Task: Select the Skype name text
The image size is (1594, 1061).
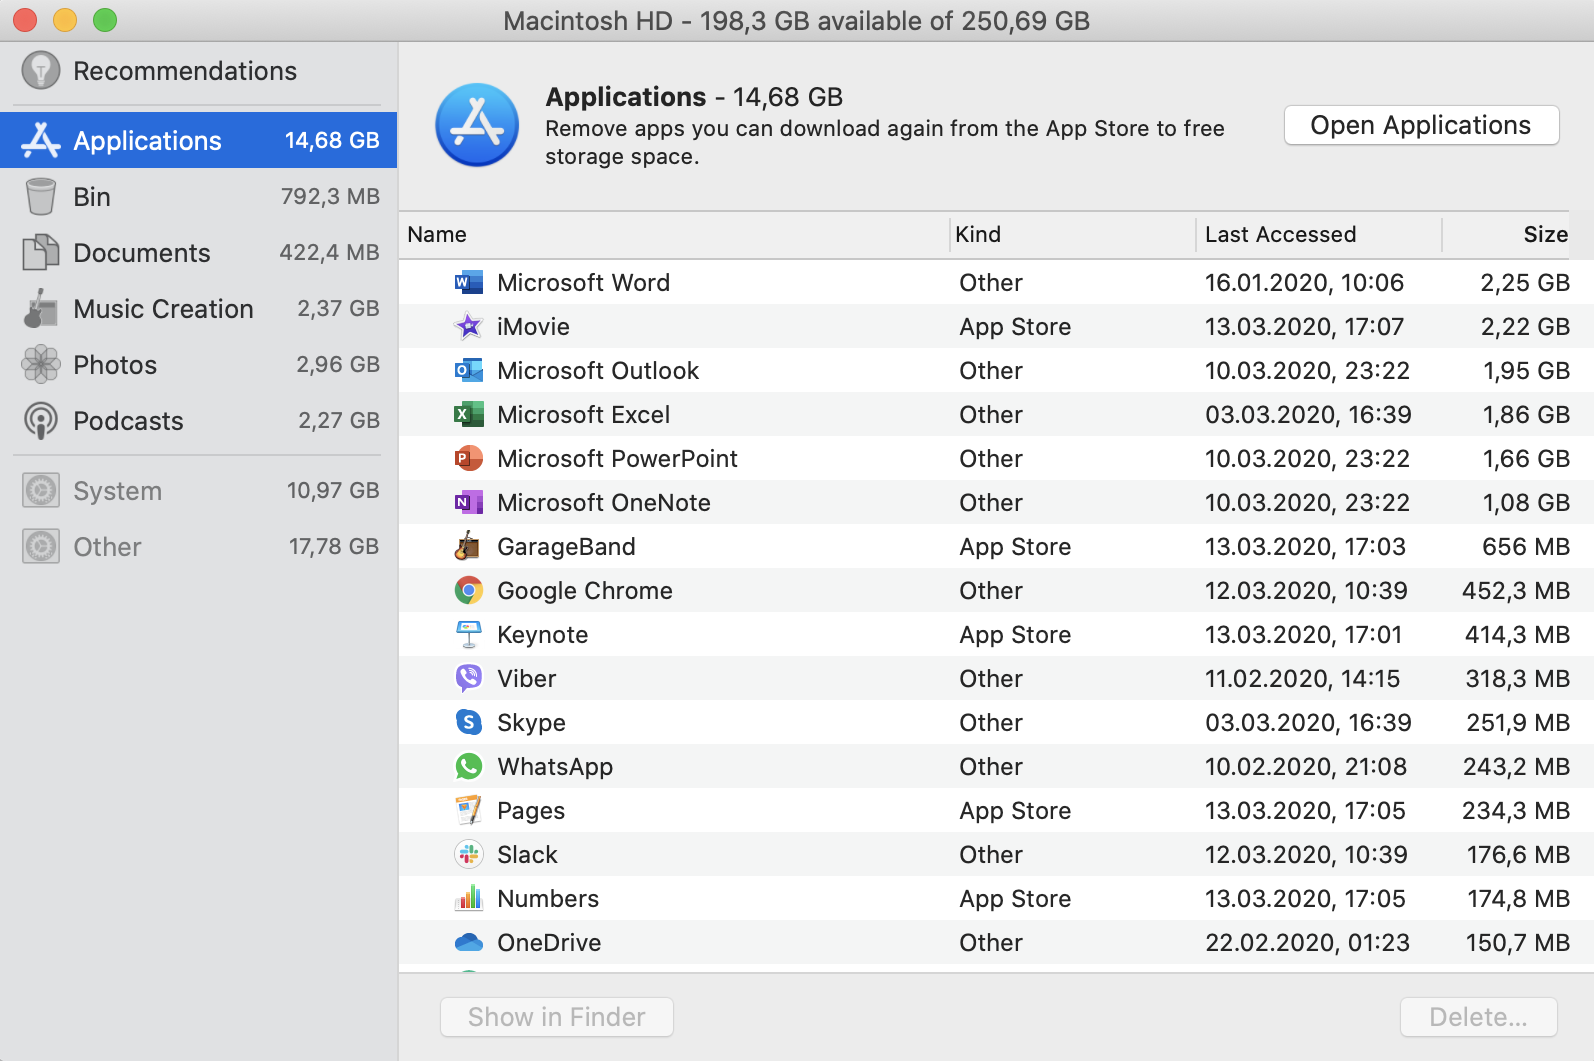Action: point(531,722)
